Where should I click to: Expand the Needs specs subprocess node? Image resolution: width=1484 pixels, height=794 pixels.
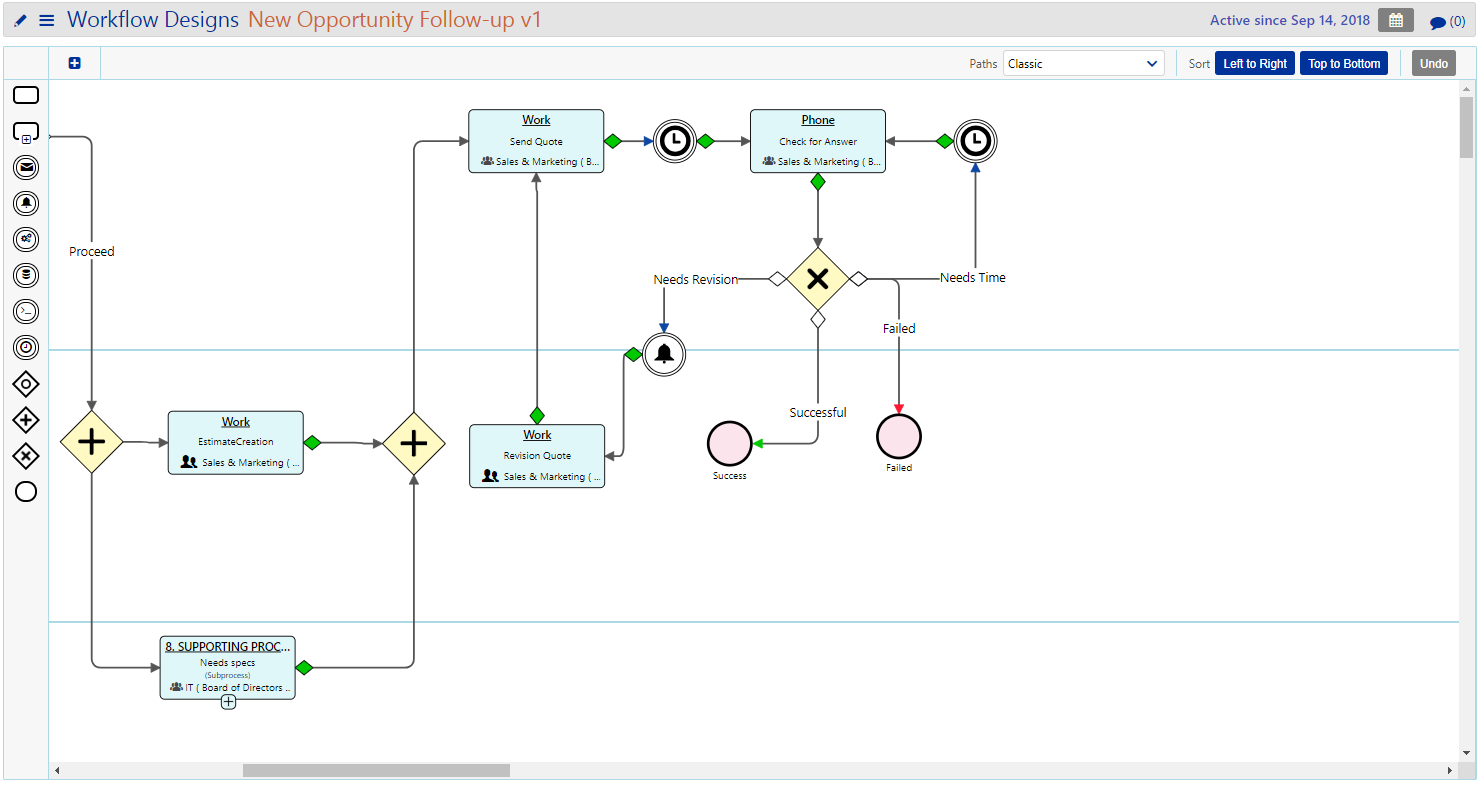point(228,703)
